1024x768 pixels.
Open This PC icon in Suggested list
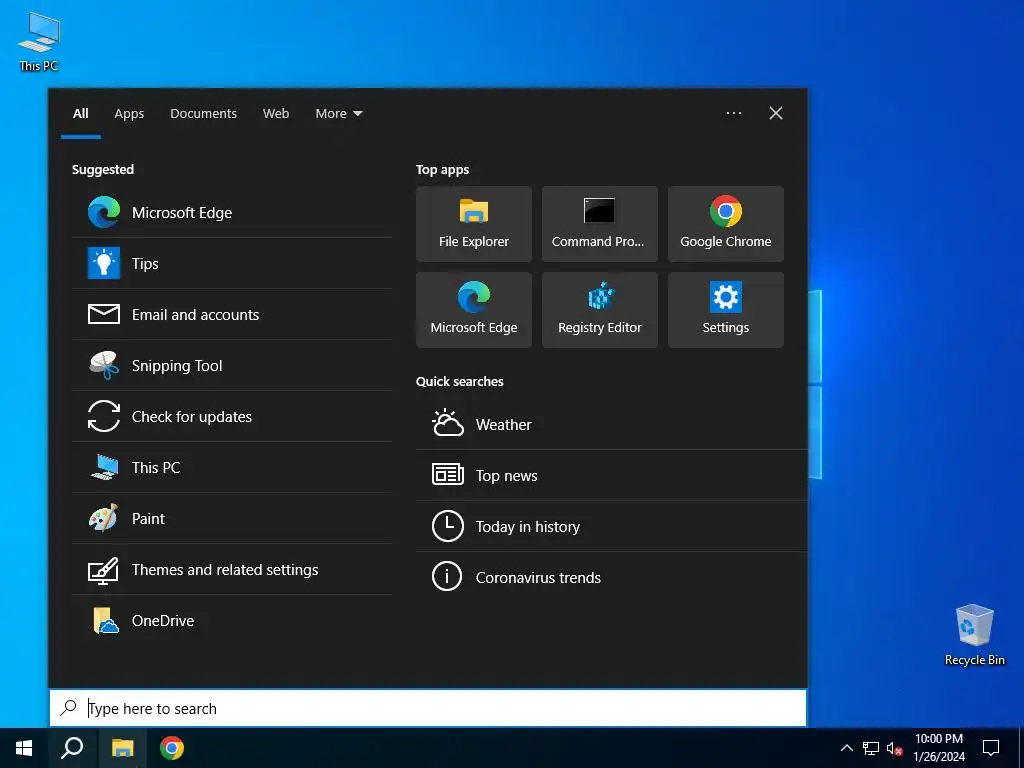click(x=104, y=467)
